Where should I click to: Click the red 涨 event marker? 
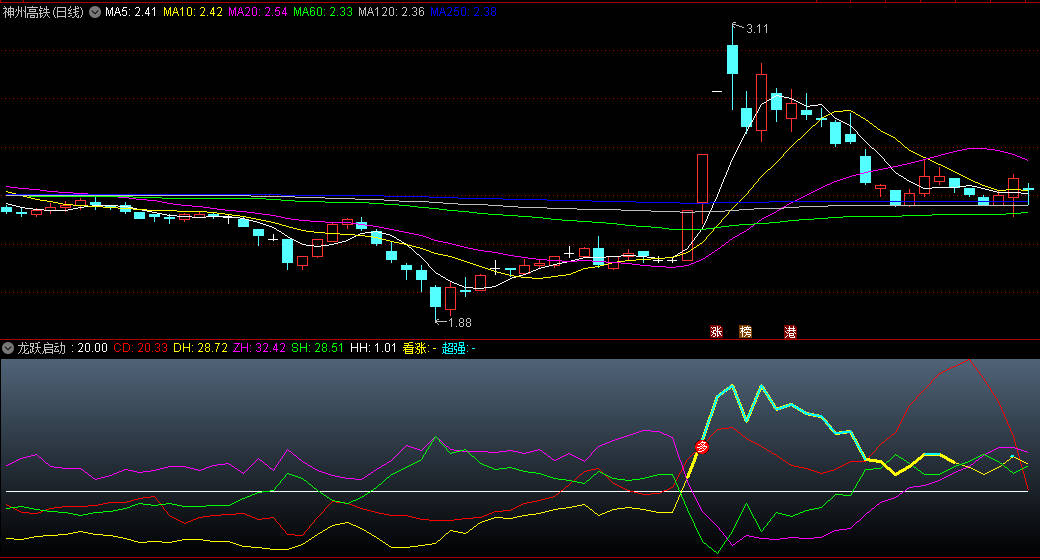[x=716, y=331]
